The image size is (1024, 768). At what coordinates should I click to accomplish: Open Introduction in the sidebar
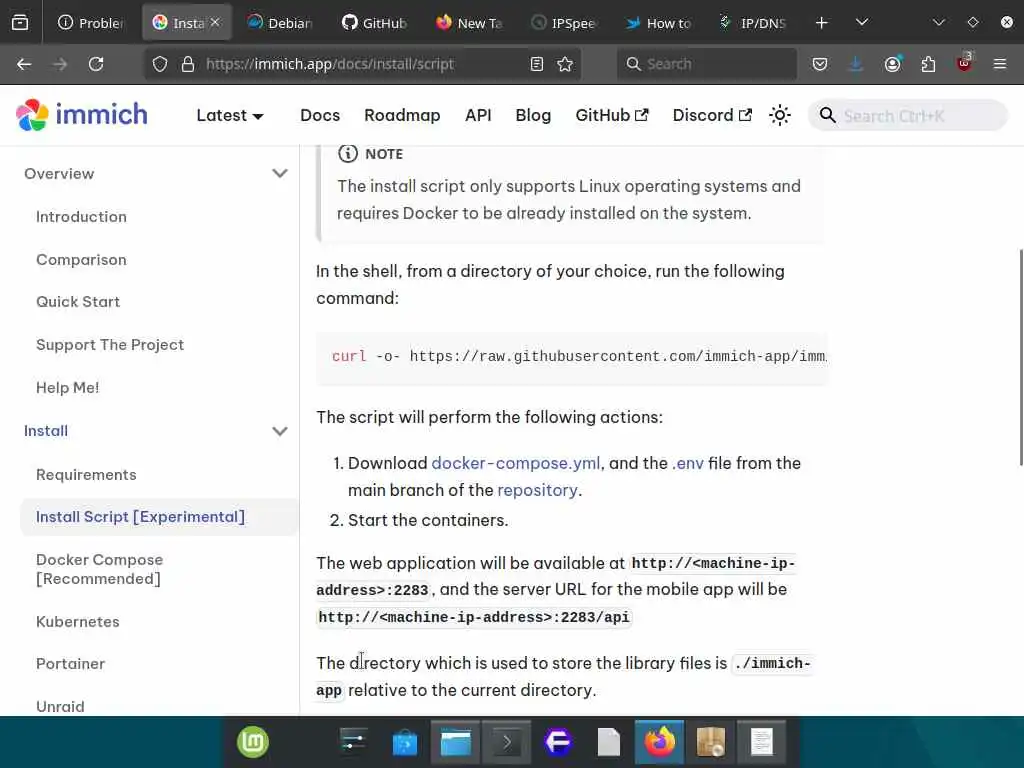tap(82, 217)
